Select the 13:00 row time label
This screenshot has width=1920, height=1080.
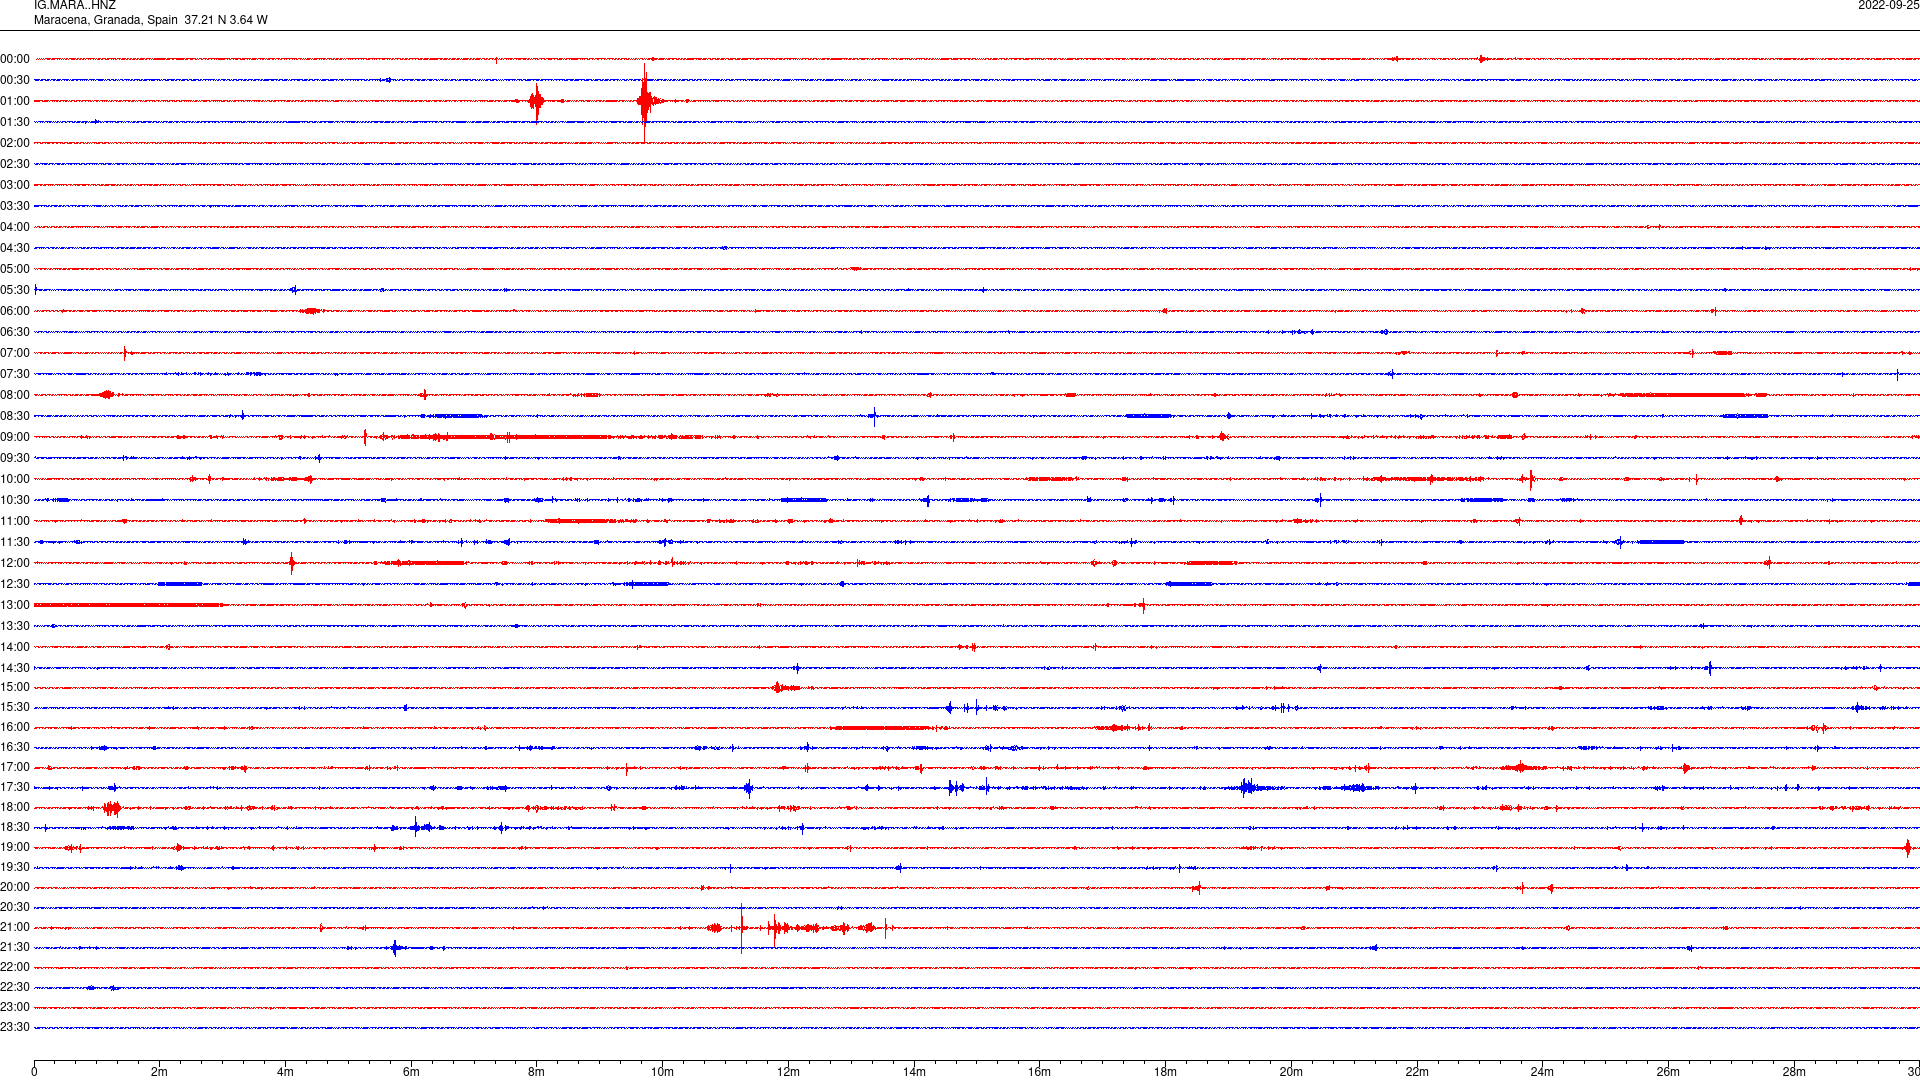coord(15,605)
